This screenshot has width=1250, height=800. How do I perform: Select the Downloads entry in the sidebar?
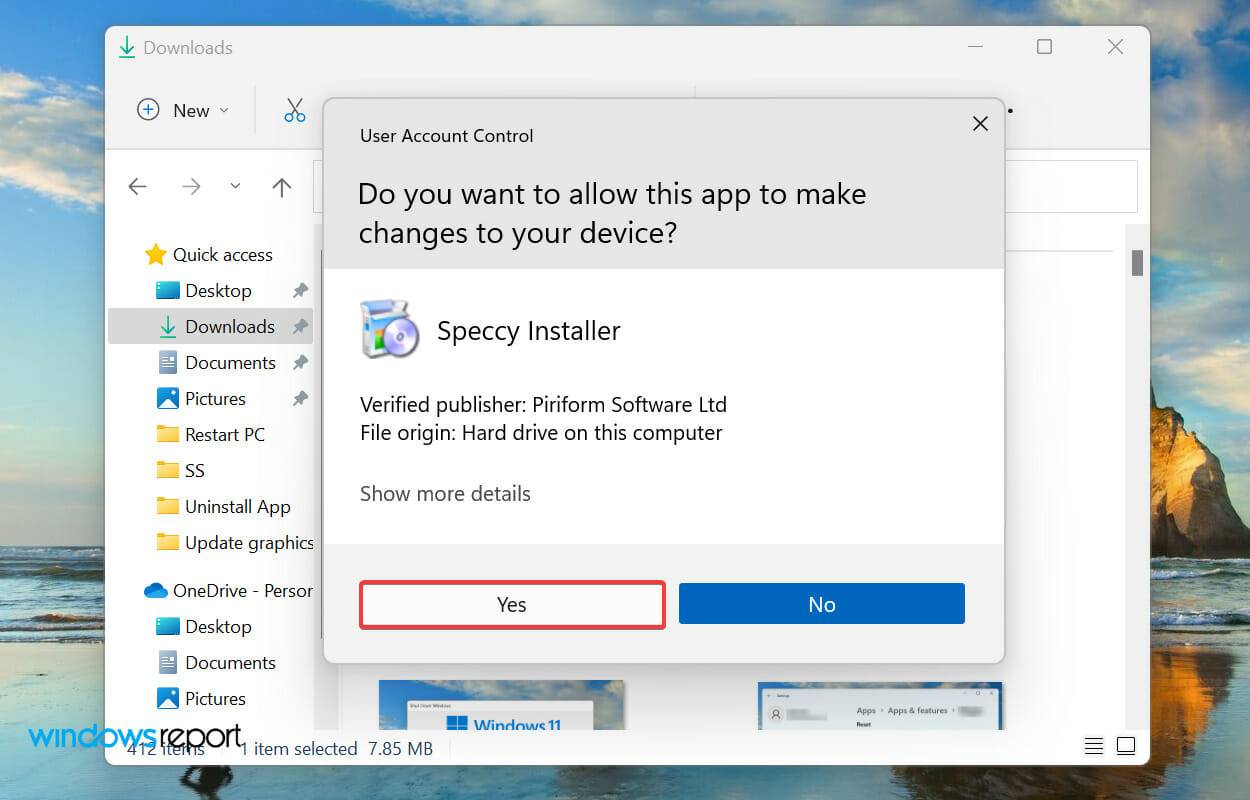(x=229, y=326)
